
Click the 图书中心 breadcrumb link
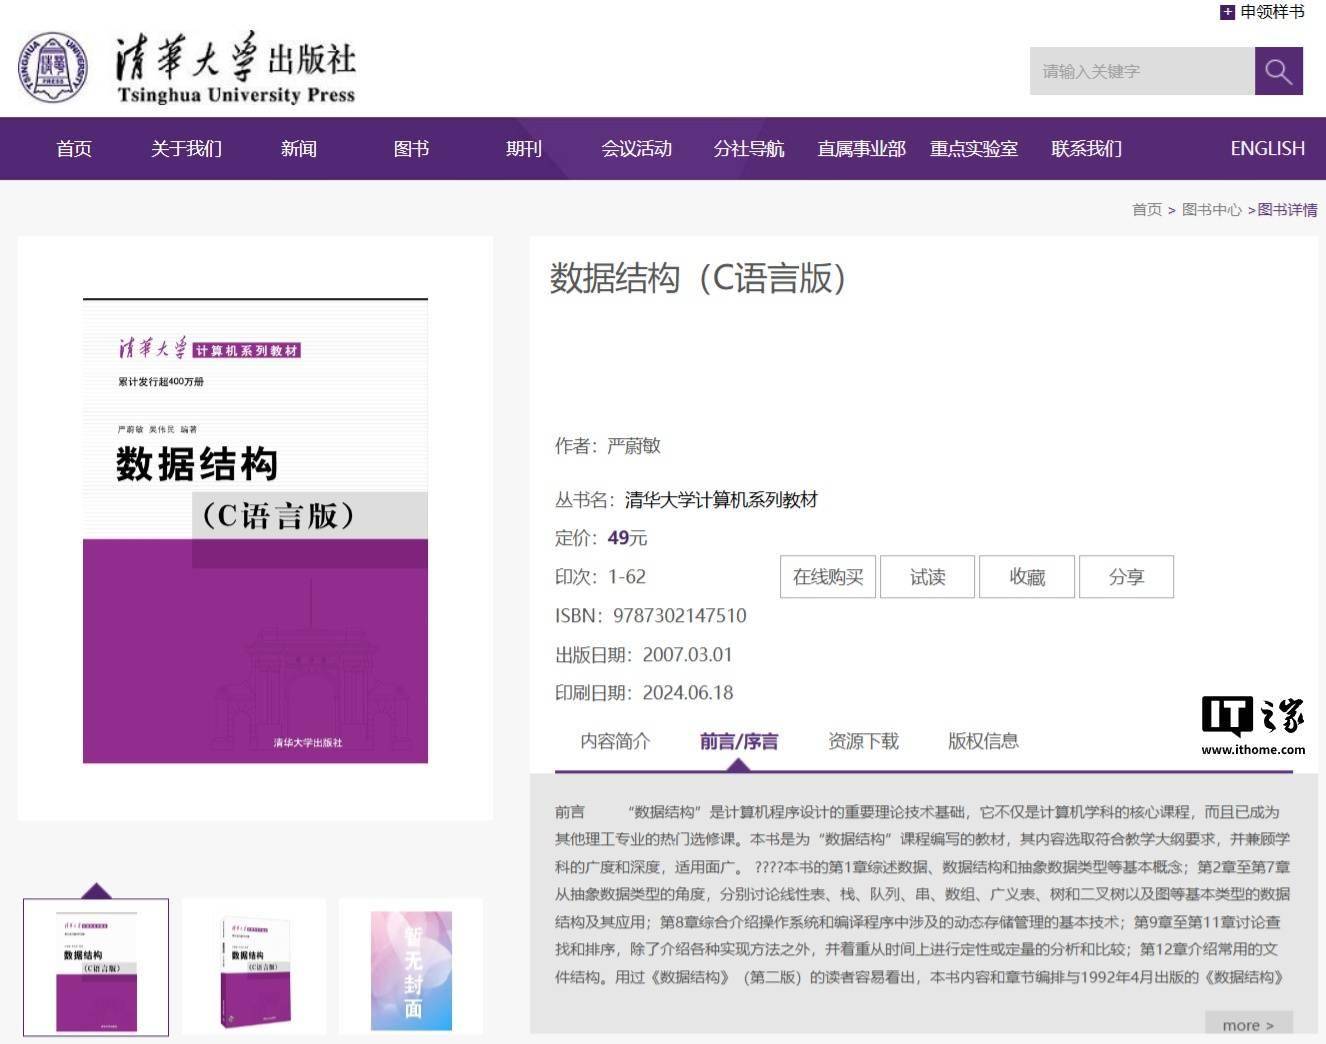pos(1212,209)
